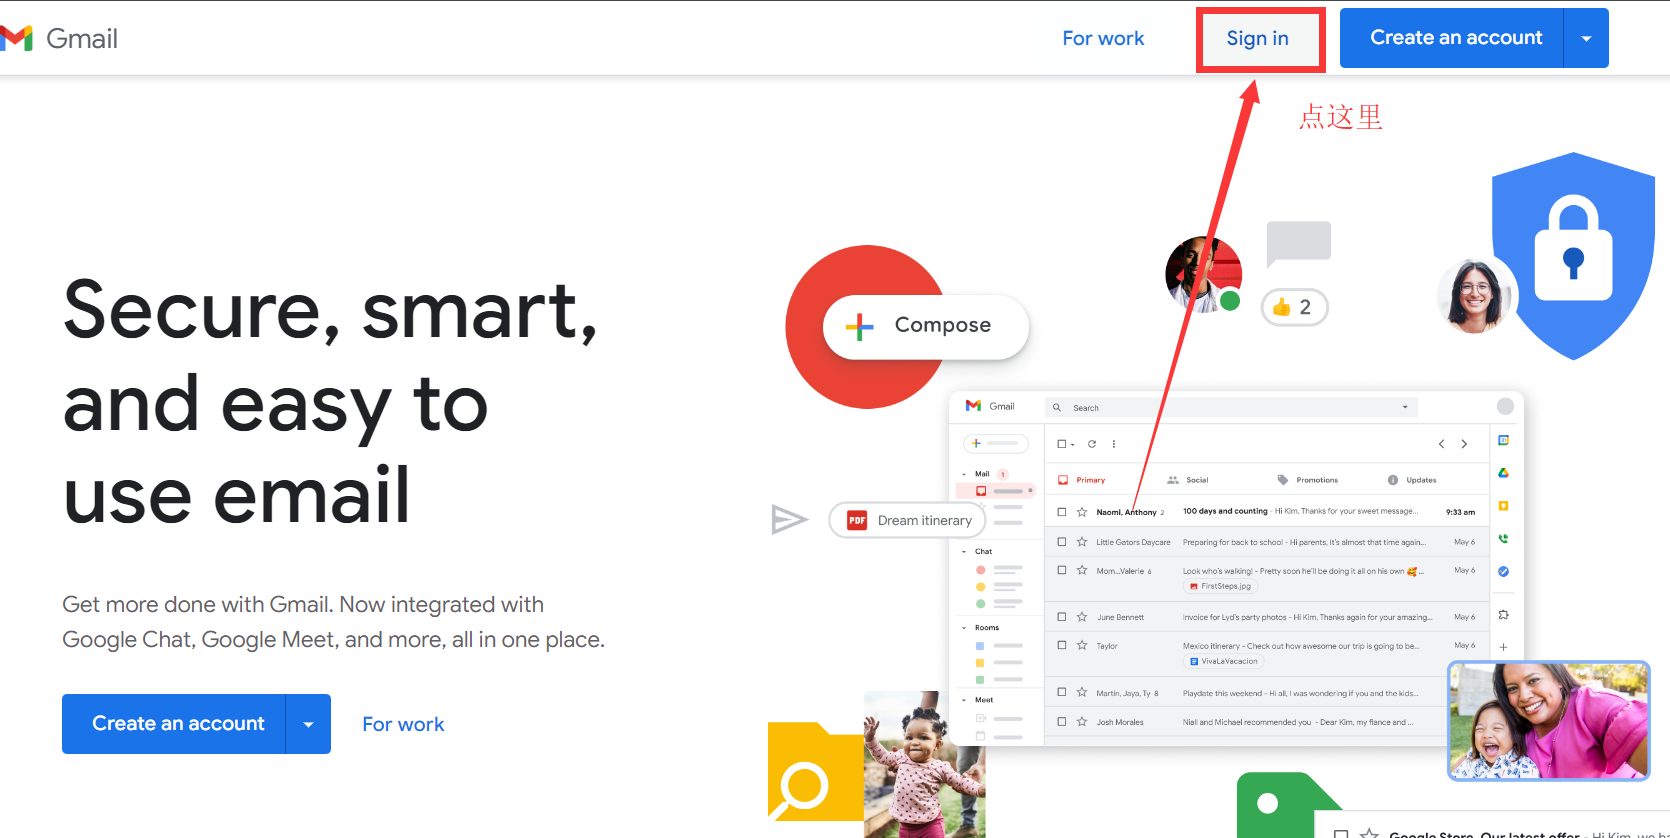This screenshot has width=1670, height=838.
Task: Click the thumbs up reaction bubble
Action: pyautogui.click(x=1294, y=307)
